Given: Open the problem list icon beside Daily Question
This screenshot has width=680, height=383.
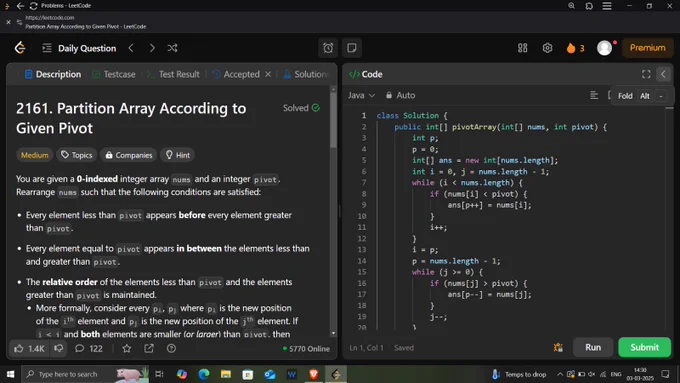Looking at the screenshot, I should pyautogui.click(x=47, y=48).
